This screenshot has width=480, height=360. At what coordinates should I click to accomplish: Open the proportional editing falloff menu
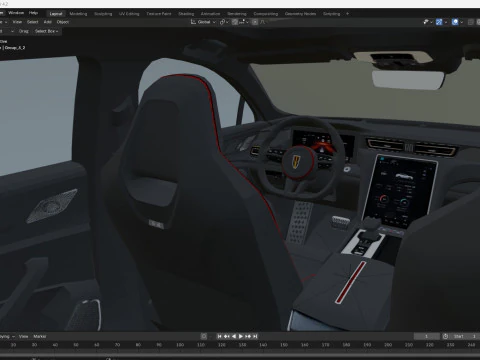(x=263, y=22)
